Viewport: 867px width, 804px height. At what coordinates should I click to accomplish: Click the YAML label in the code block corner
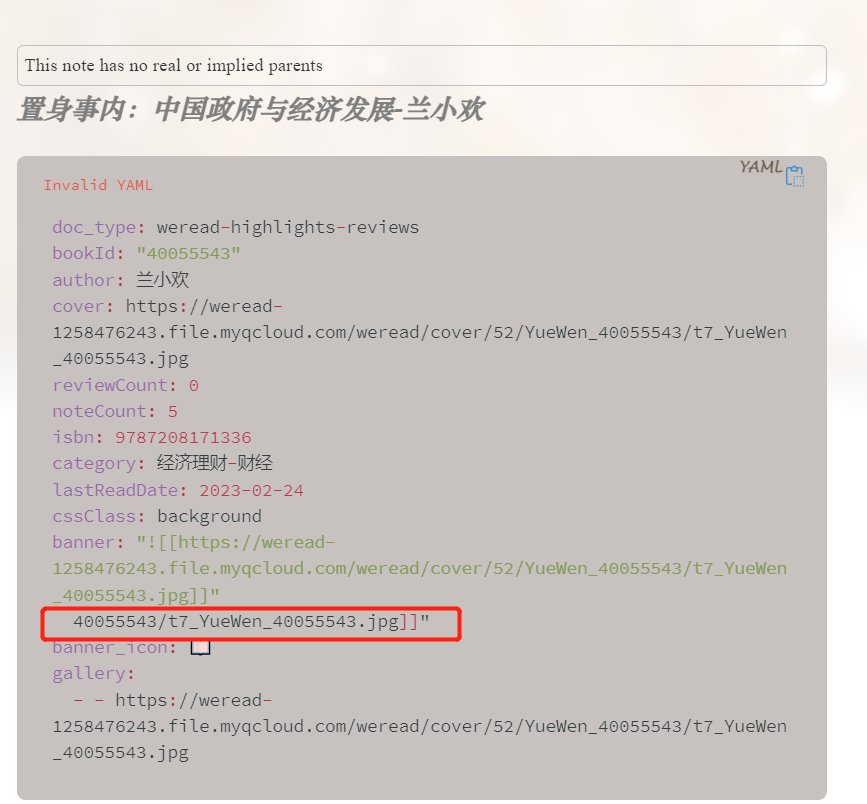[x=758, y=169]
